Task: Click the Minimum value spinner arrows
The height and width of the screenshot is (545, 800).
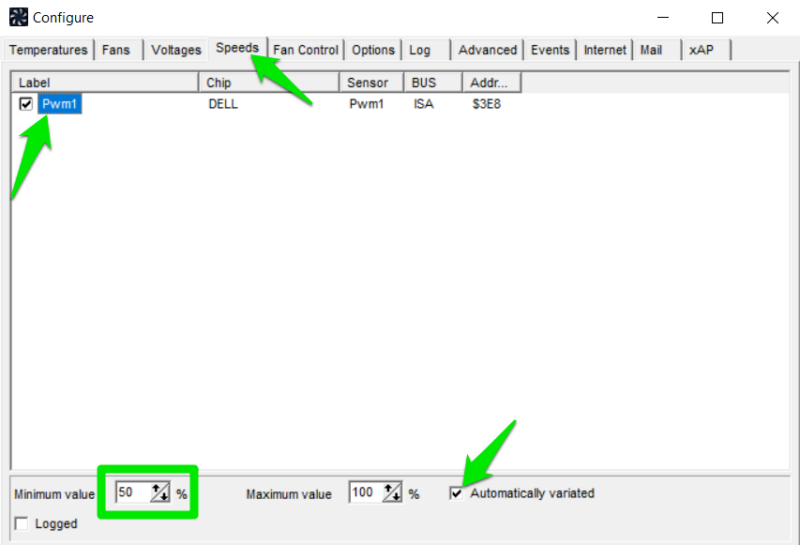Action: tap(160, 492)
